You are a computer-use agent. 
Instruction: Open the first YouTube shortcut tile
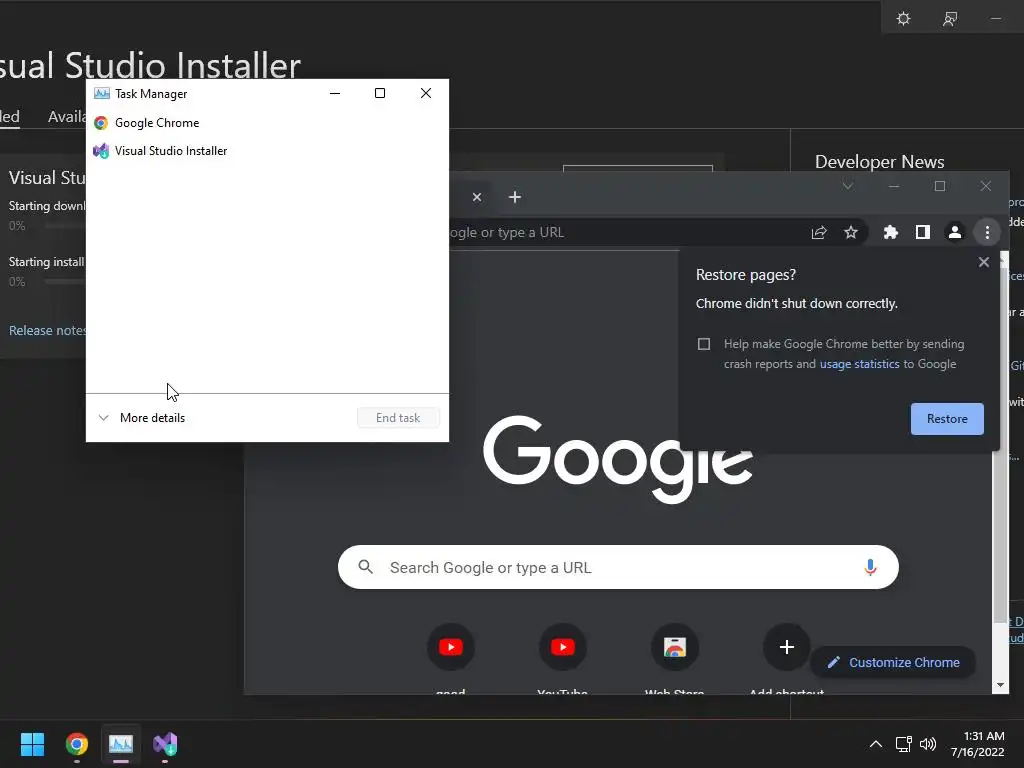[x=451, y=647]
